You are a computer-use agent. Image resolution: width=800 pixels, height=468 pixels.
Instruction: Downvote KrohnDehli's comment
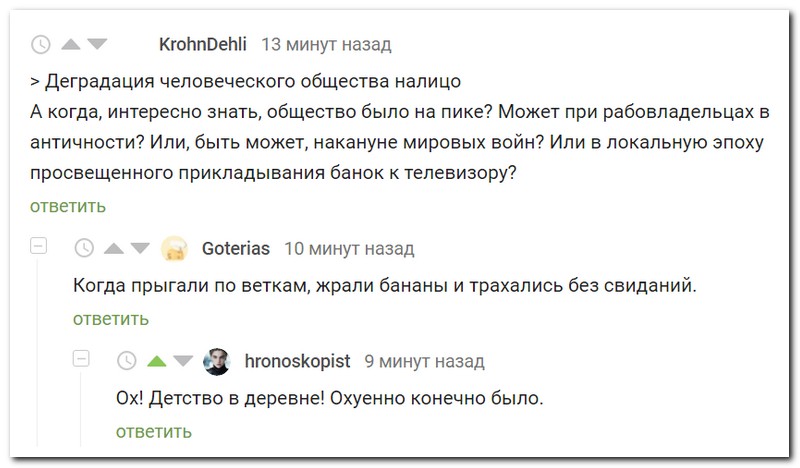(x=95, y=45)
